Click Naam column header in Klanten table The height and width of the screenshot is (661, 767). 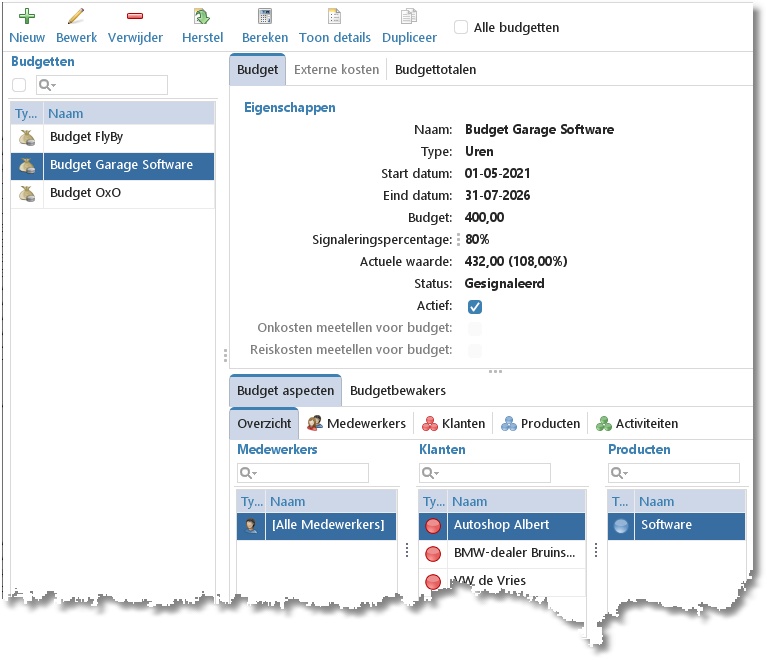(516, 501)
